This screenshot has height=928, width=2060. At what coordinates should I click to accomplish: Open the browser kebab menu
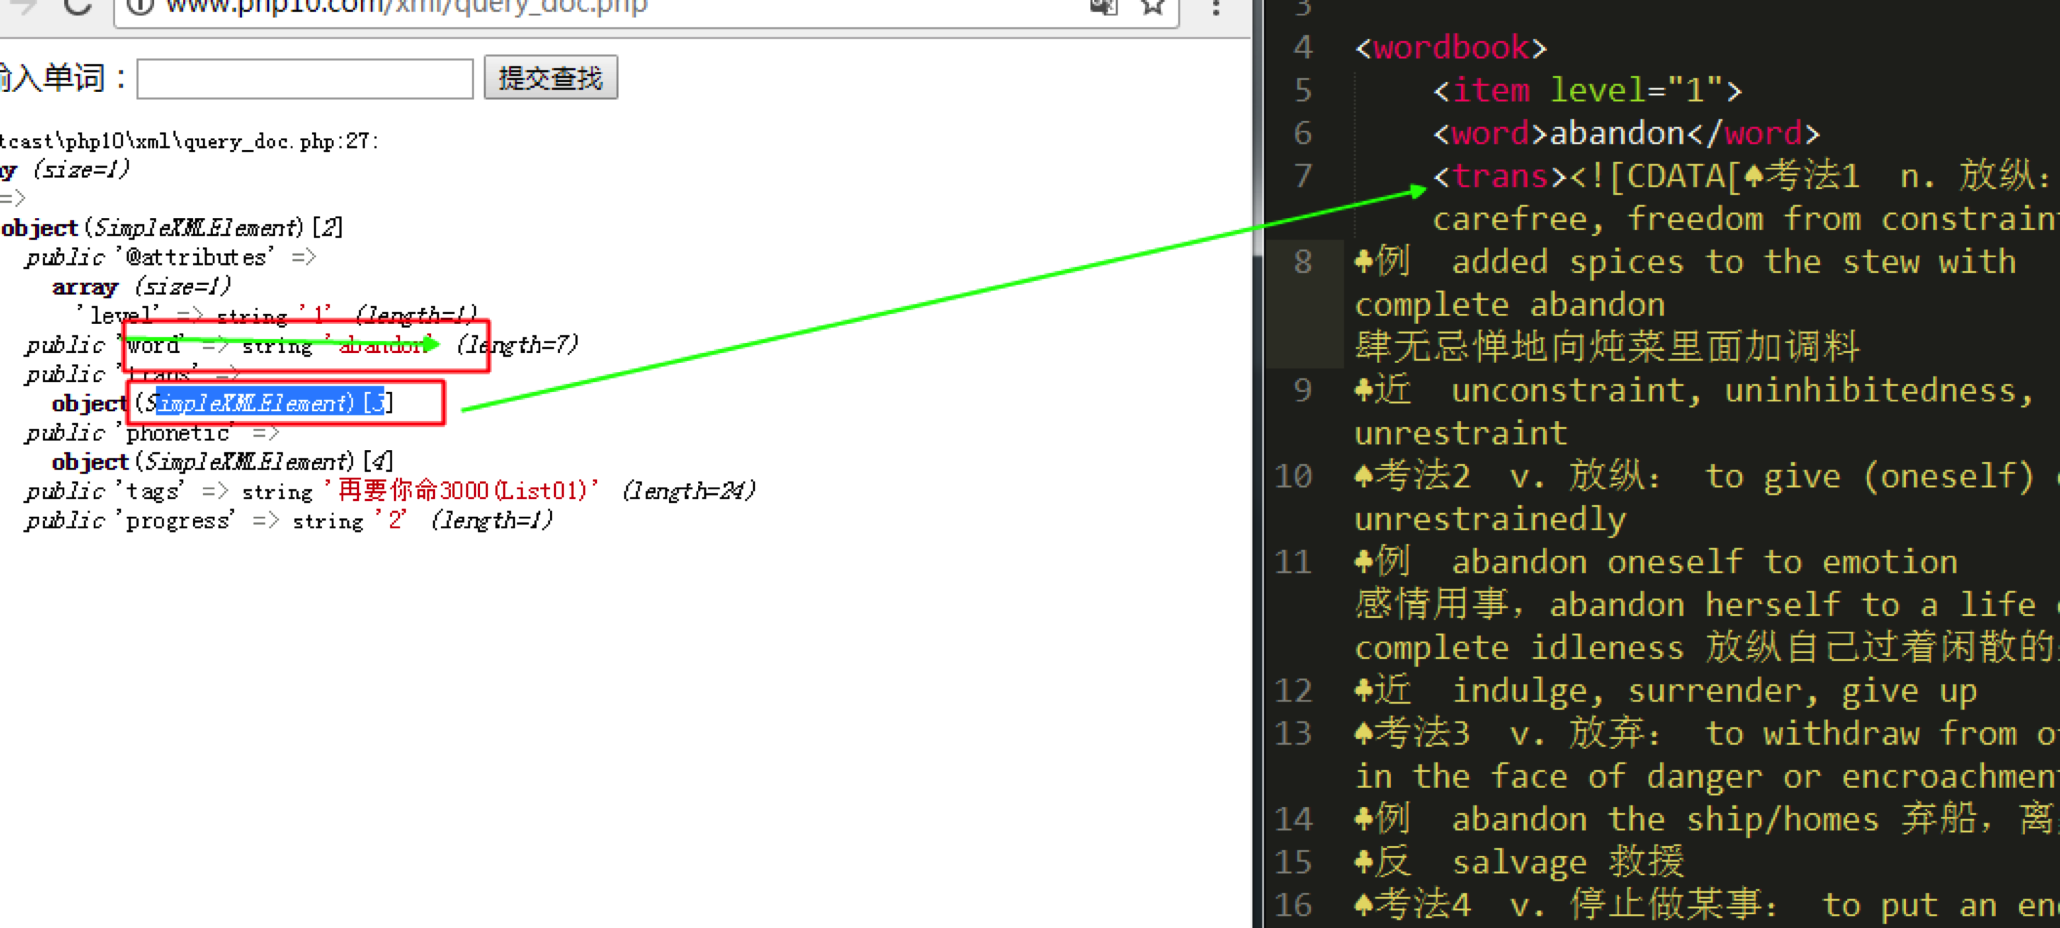1216,8
